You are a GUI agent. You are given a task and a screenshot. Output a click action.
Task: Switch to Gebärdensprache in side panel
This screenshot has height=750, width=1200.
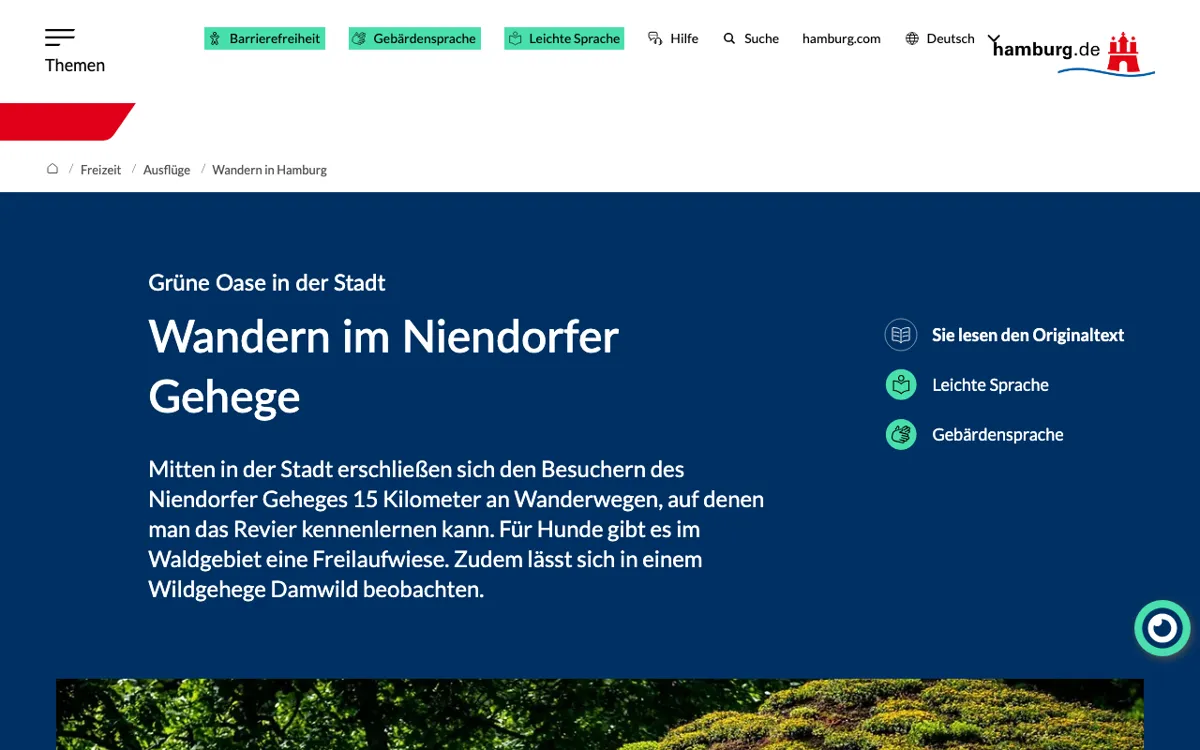tap(998, 435)
